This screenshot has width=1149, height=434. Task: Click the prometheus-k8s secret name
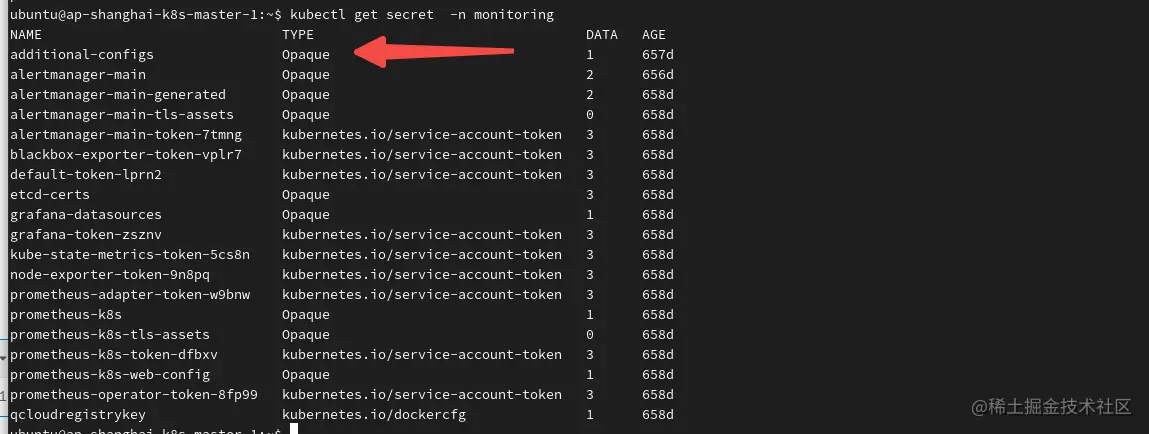coord(66,315)
